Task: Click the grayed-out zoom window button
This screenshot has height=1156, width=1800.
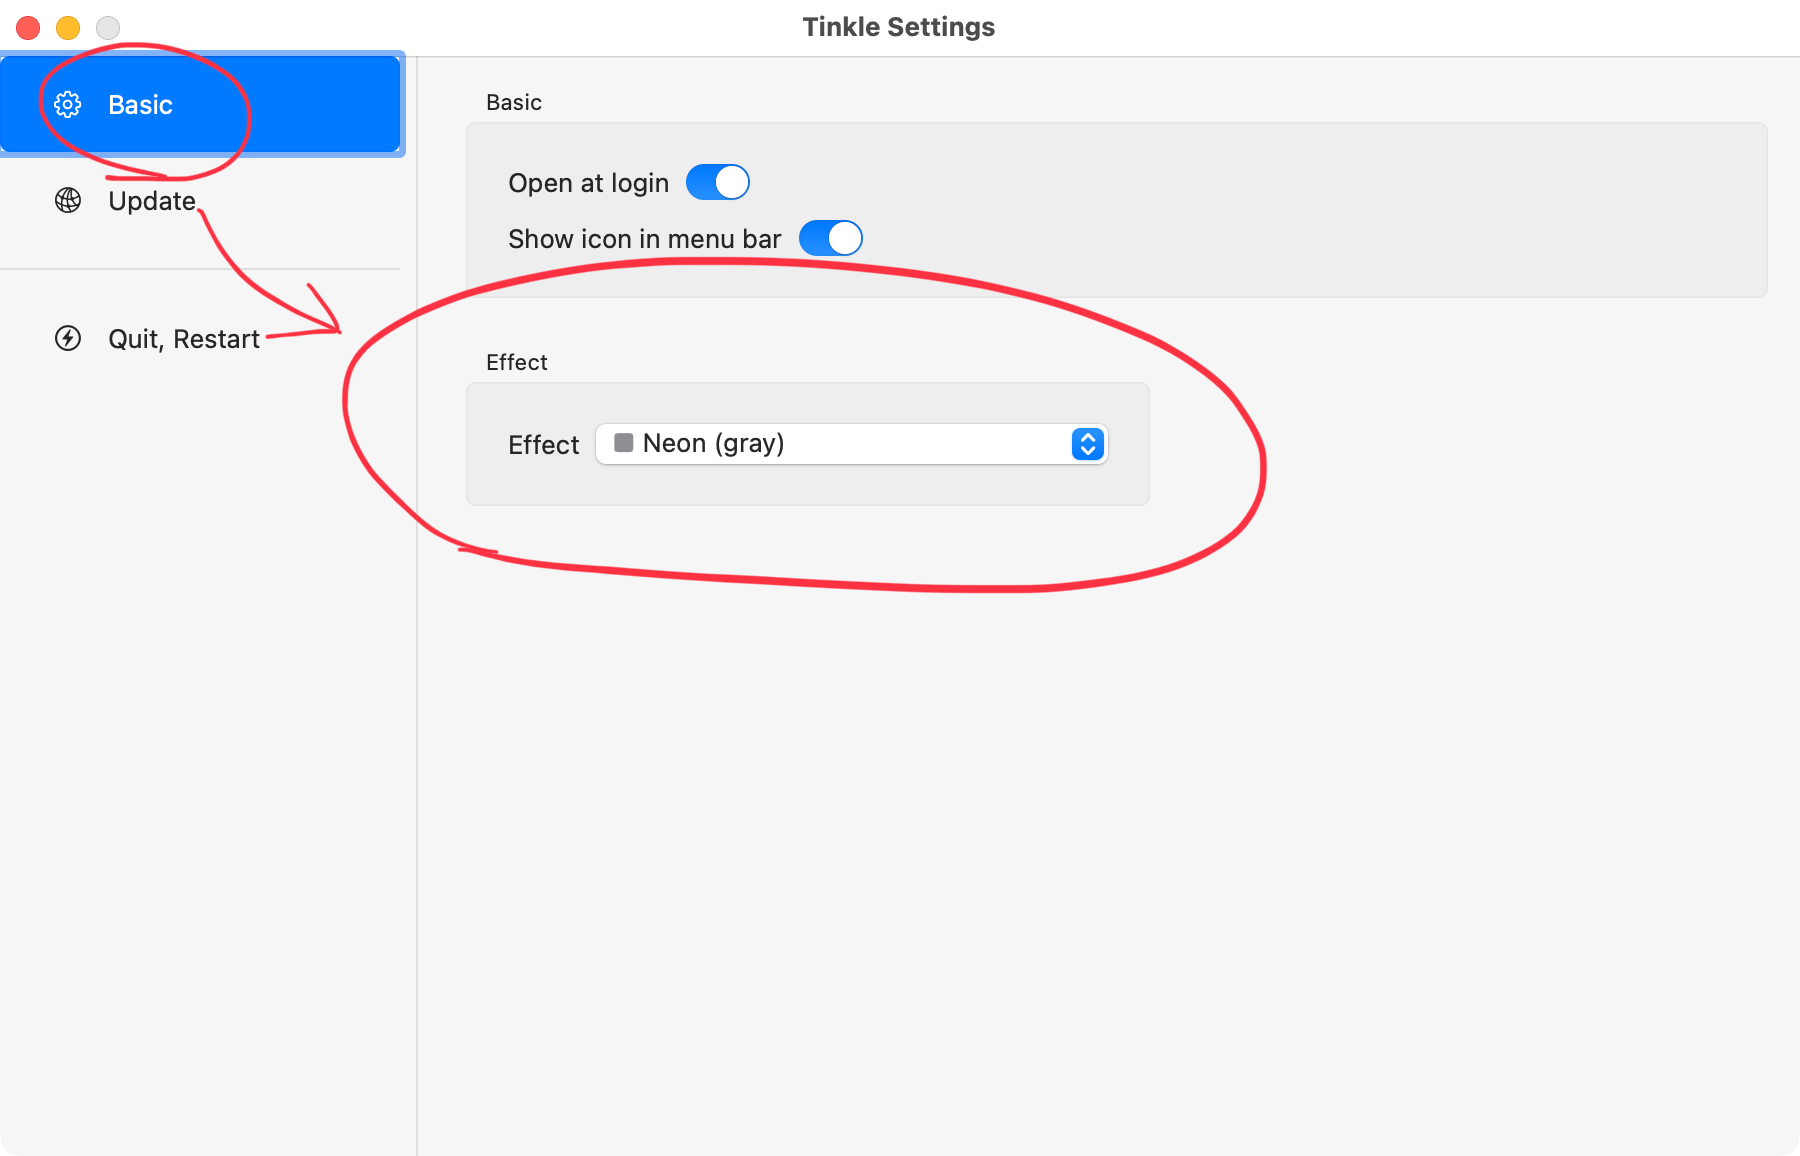Action: (x=108, y=28)
